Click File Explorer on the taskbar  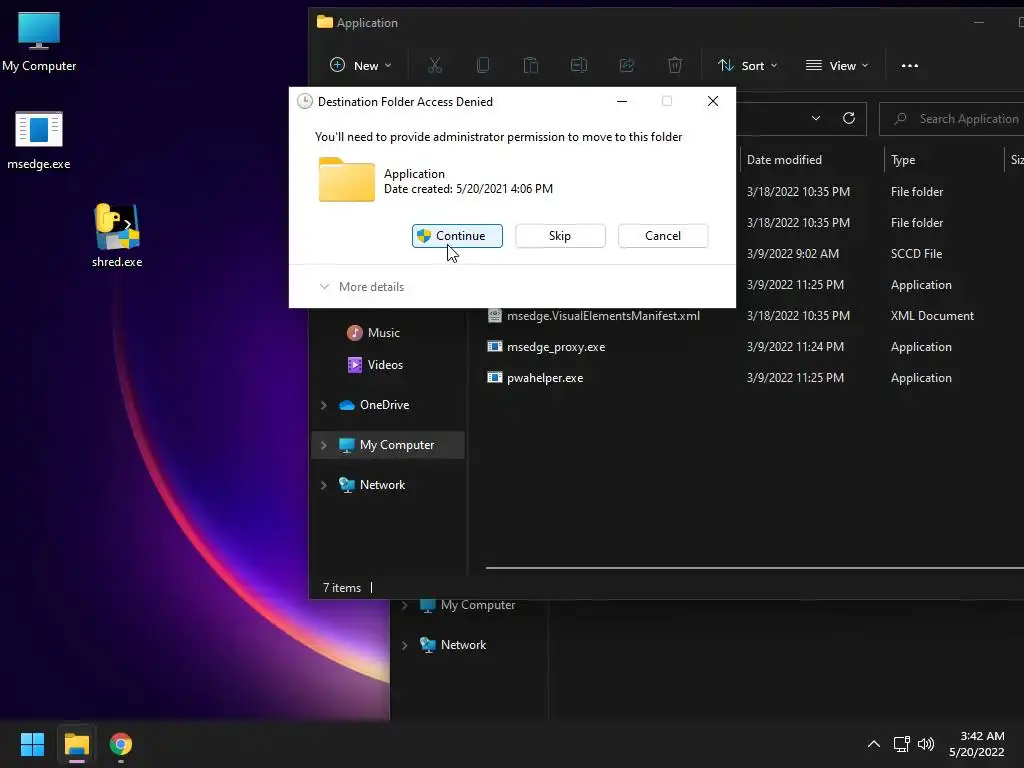pos(76,744)
